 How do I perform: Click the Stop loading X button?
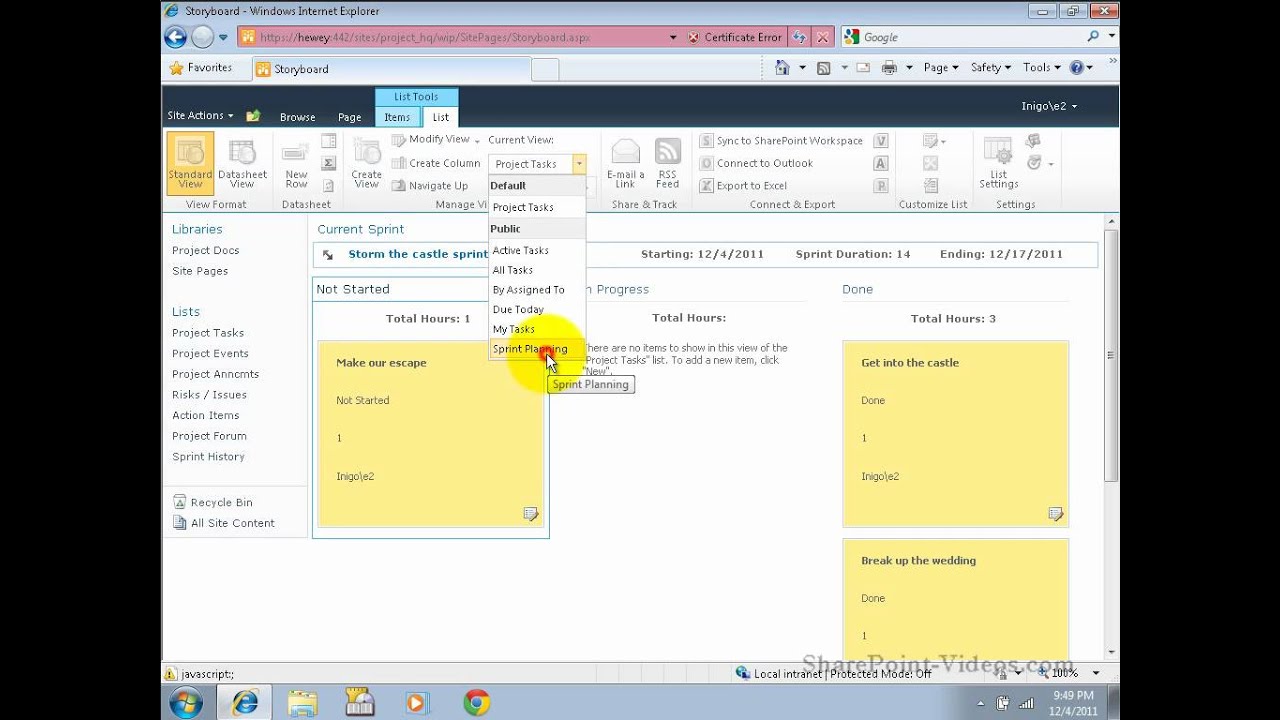click(x=823, y=37)
